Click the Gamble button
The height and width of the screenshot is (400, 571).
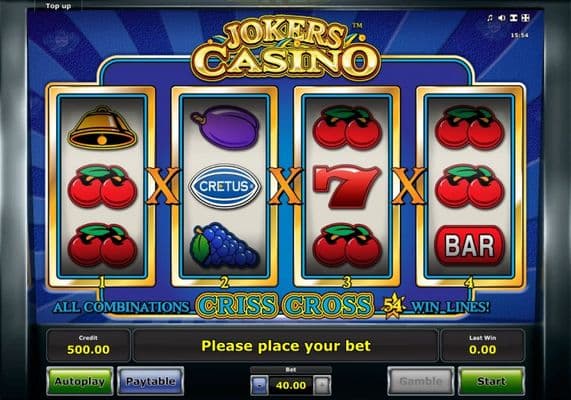(421, 381)
